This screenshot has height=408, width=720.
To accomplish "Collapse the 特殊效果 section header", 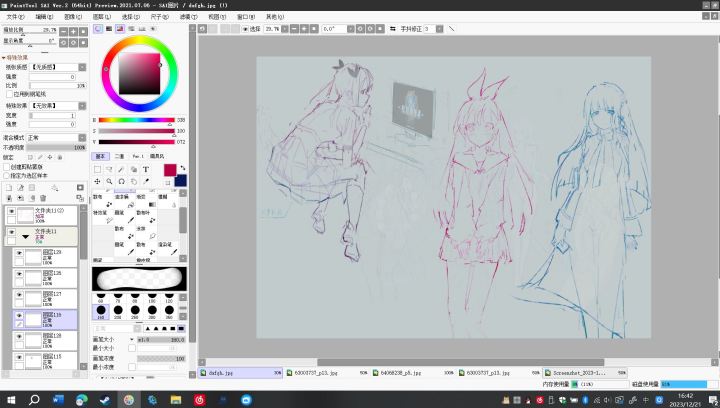I will [15, 57].
